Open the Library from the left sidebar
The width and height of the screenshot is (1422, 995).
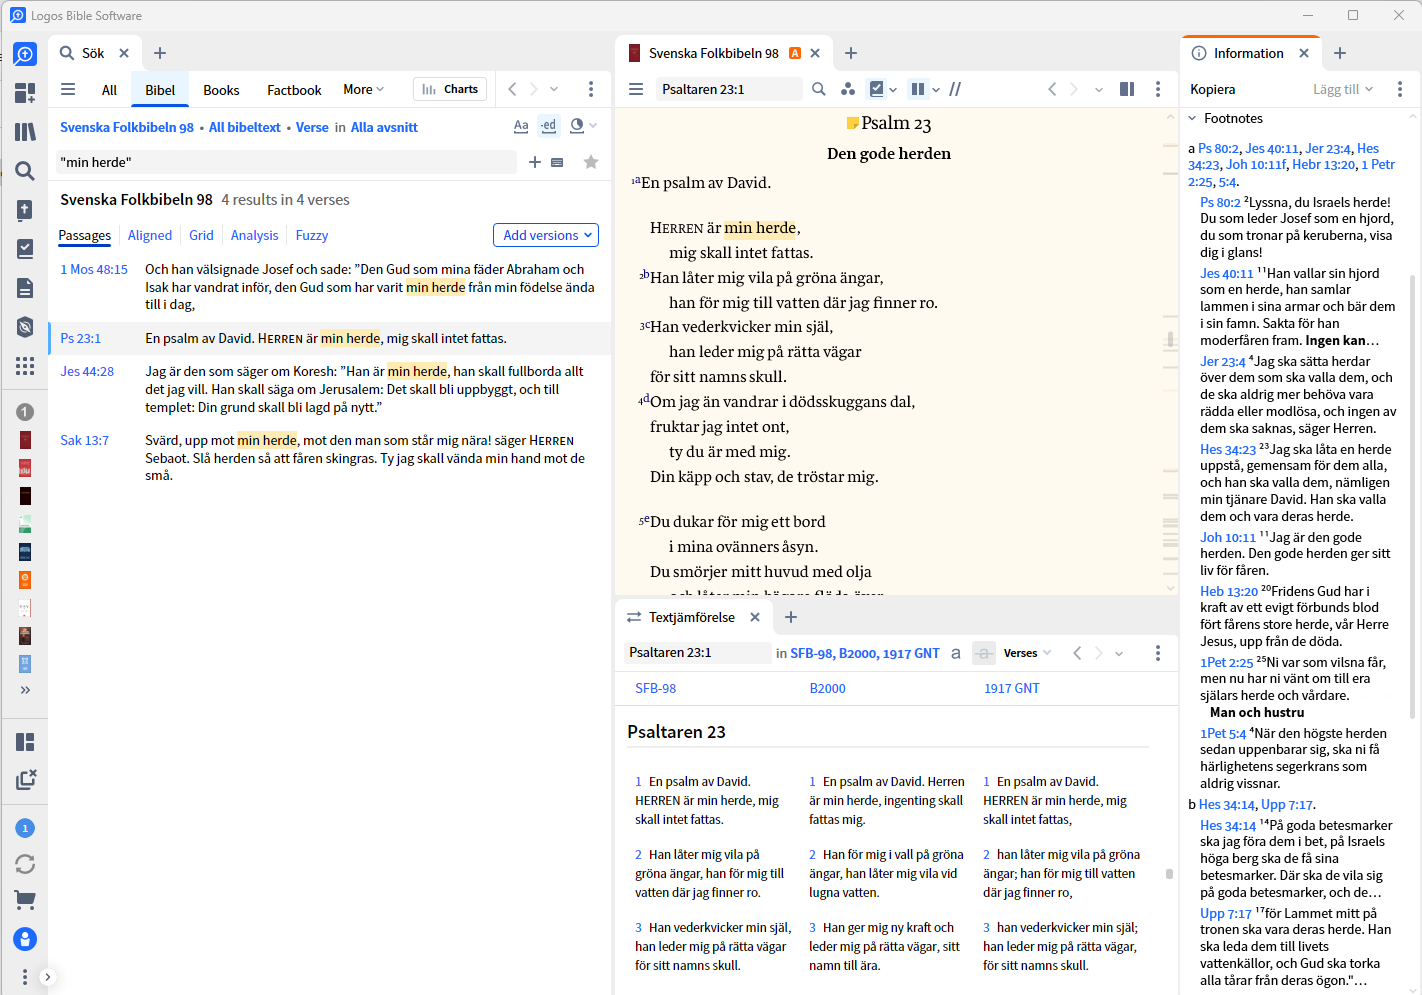[25, 132]
